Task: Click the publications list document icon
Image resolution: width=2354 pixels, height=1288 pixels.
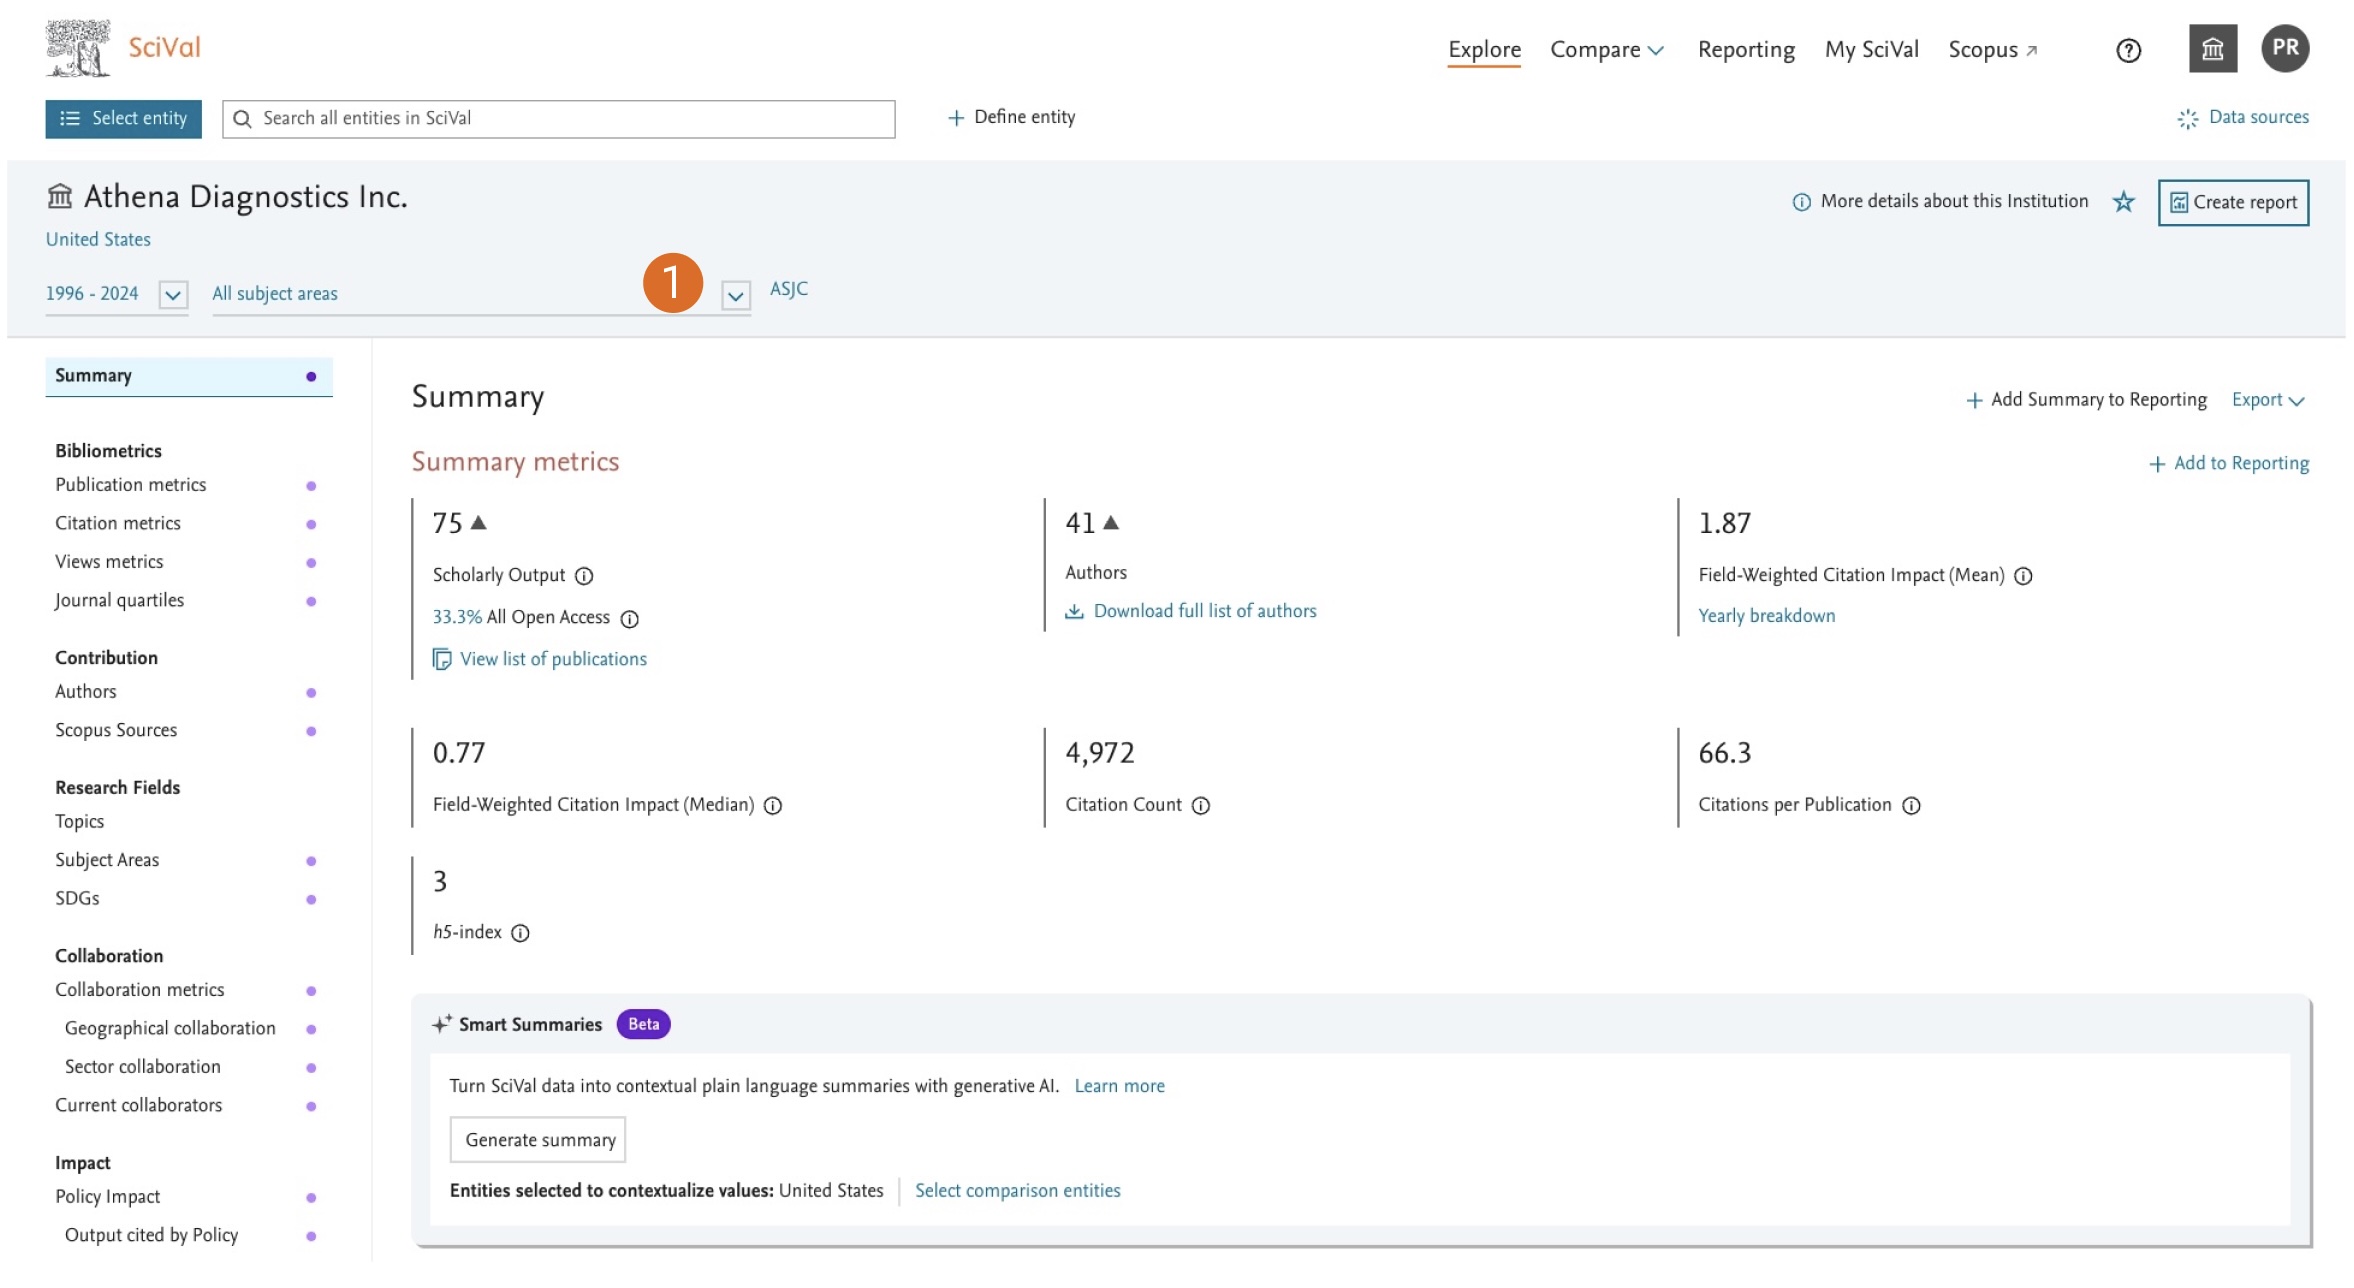Action: click(x=441, y=659)
